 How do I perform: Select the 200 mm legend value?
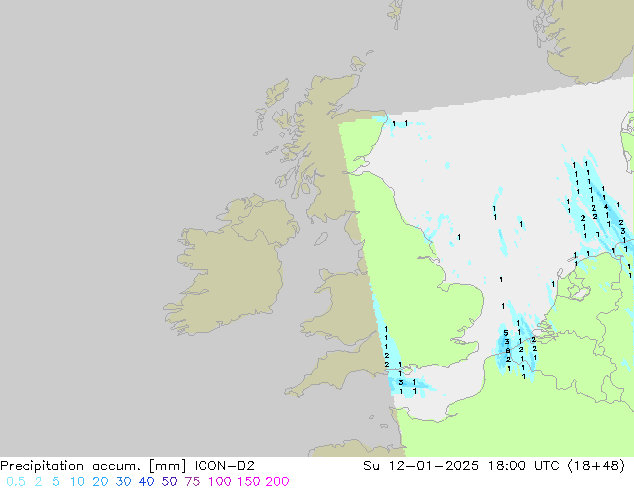[277, 482]
